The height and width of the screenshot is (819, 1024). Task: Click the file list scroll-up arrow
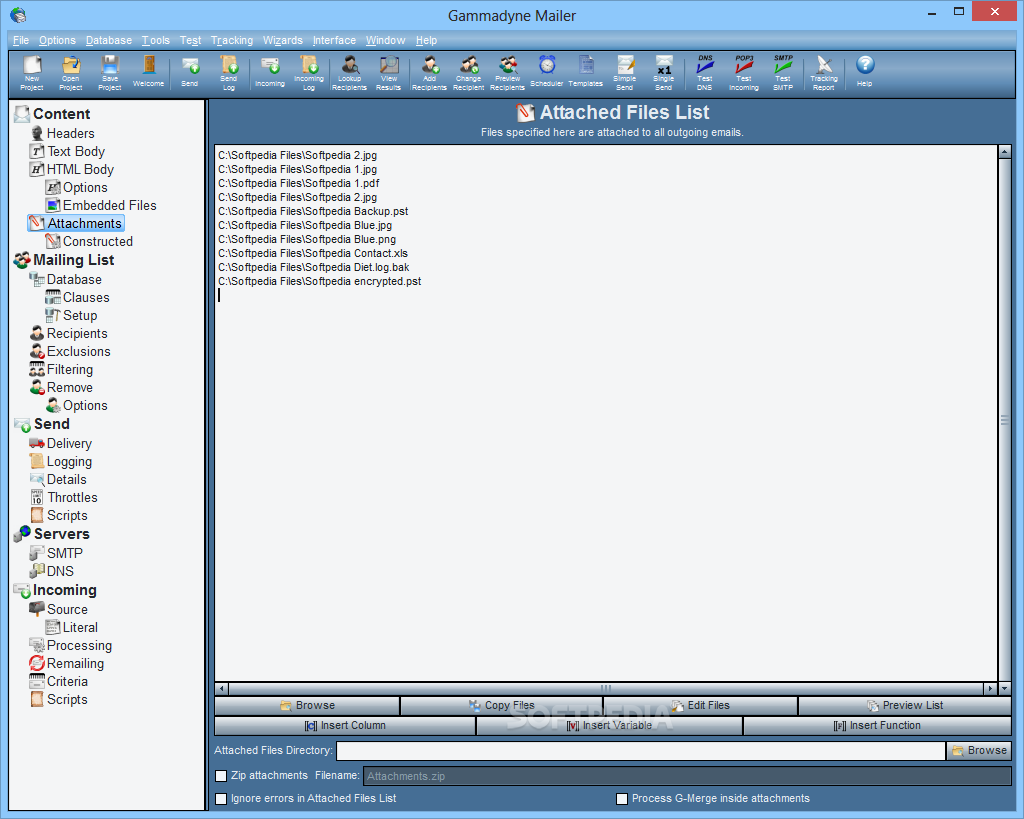1004,152
